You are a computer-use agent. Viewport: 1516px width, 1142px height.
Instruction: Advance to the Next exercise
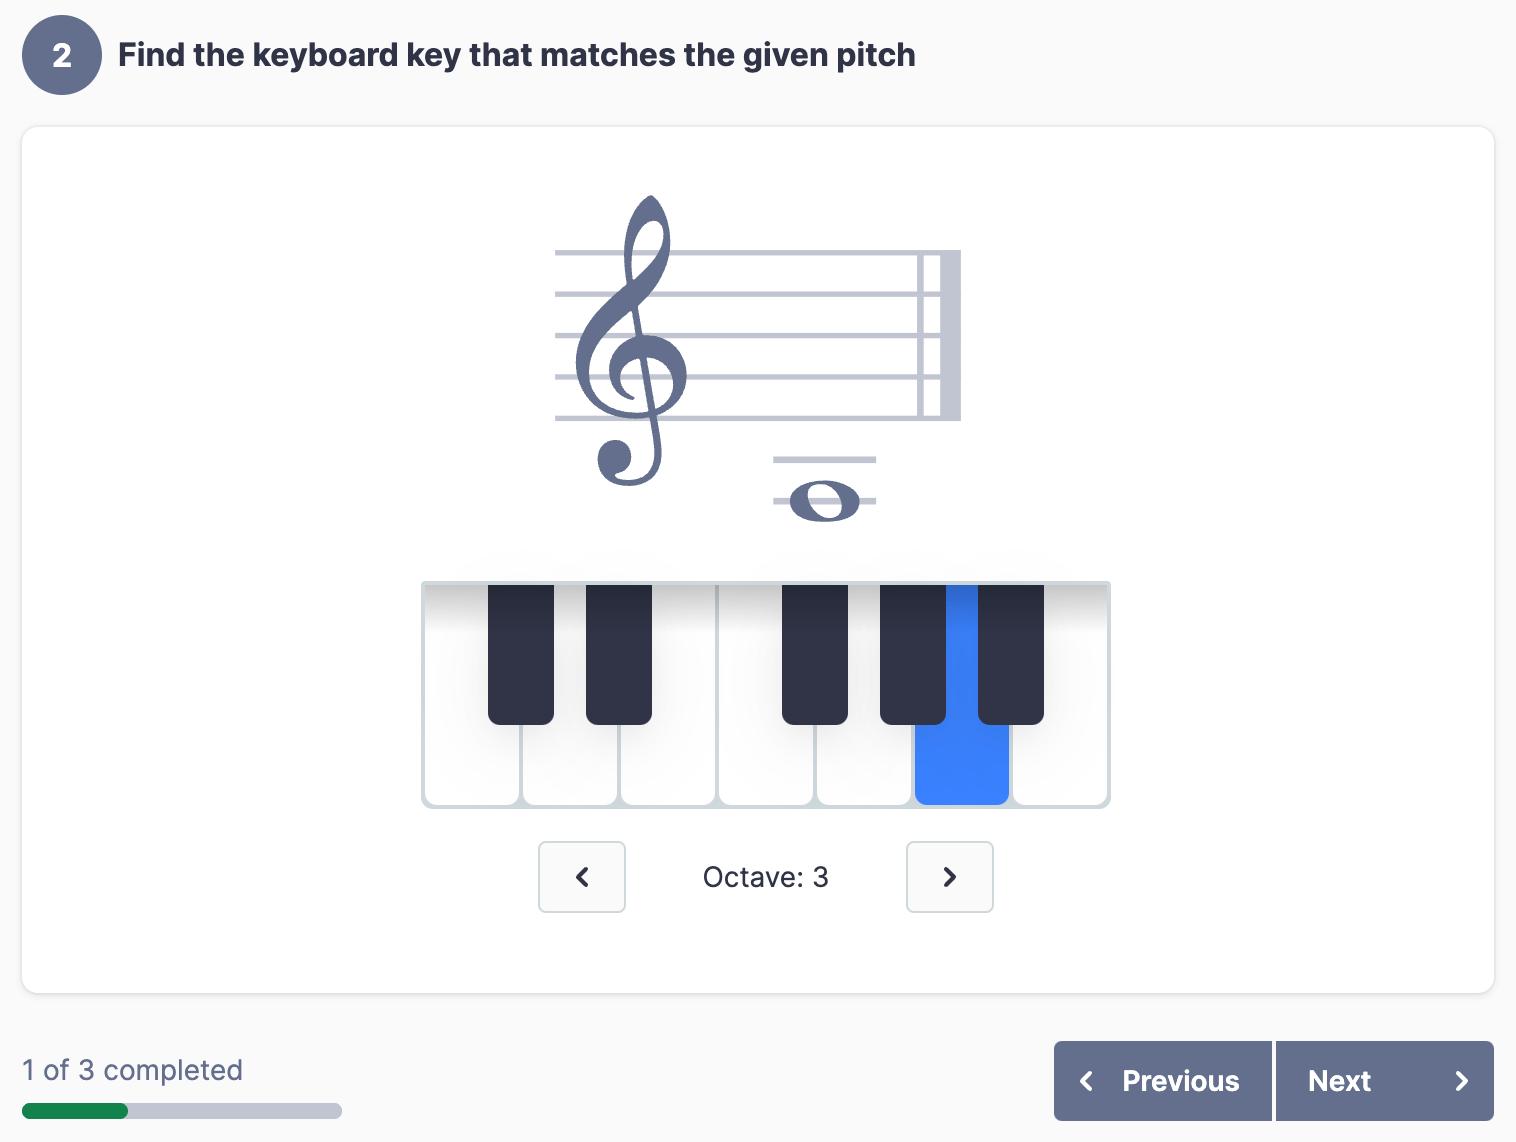(1384, 1081)
